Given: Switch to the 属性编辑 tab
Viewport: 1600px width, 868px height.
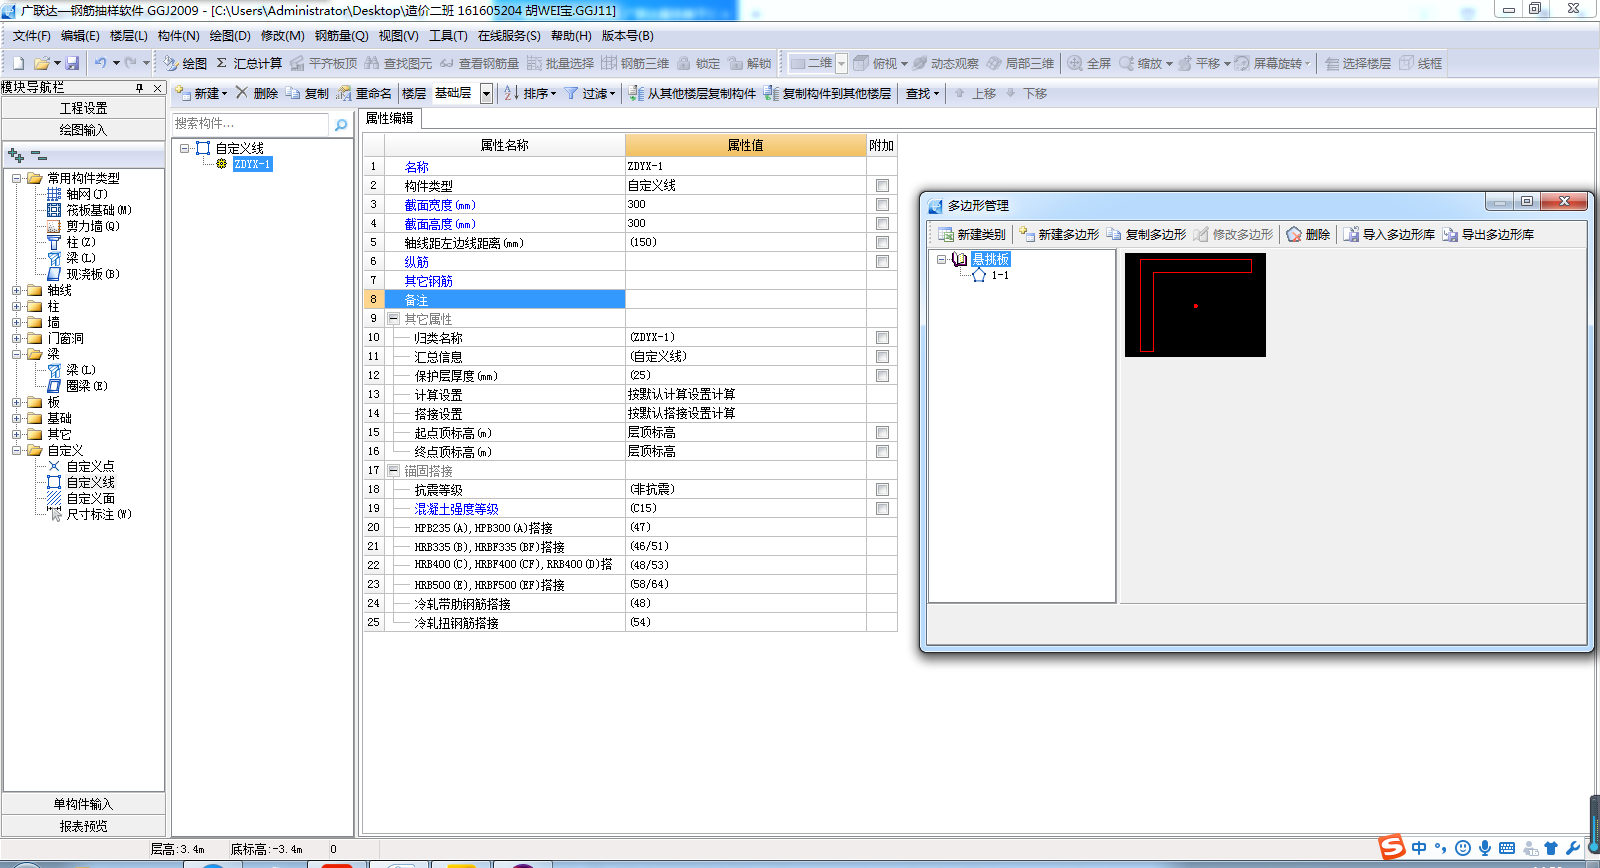Looking at the screenshot, I should tap(390, 118).
